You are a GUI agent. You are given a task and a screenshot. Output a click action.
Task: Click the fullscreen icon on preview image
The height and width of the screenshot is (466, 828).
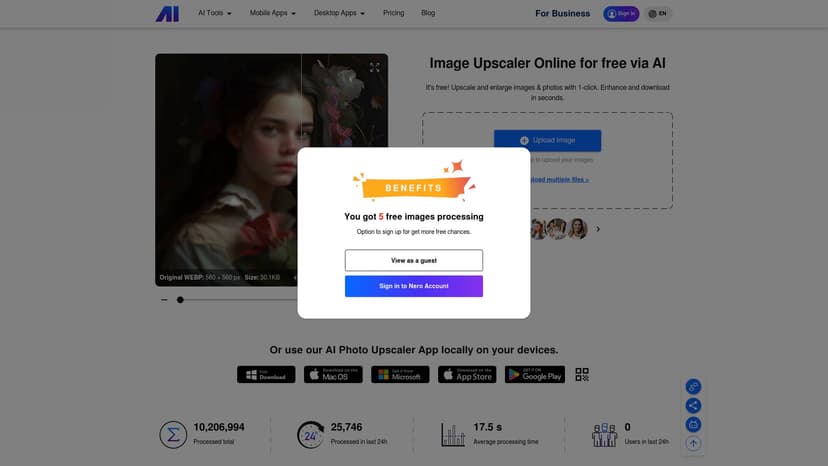(374, 67)
